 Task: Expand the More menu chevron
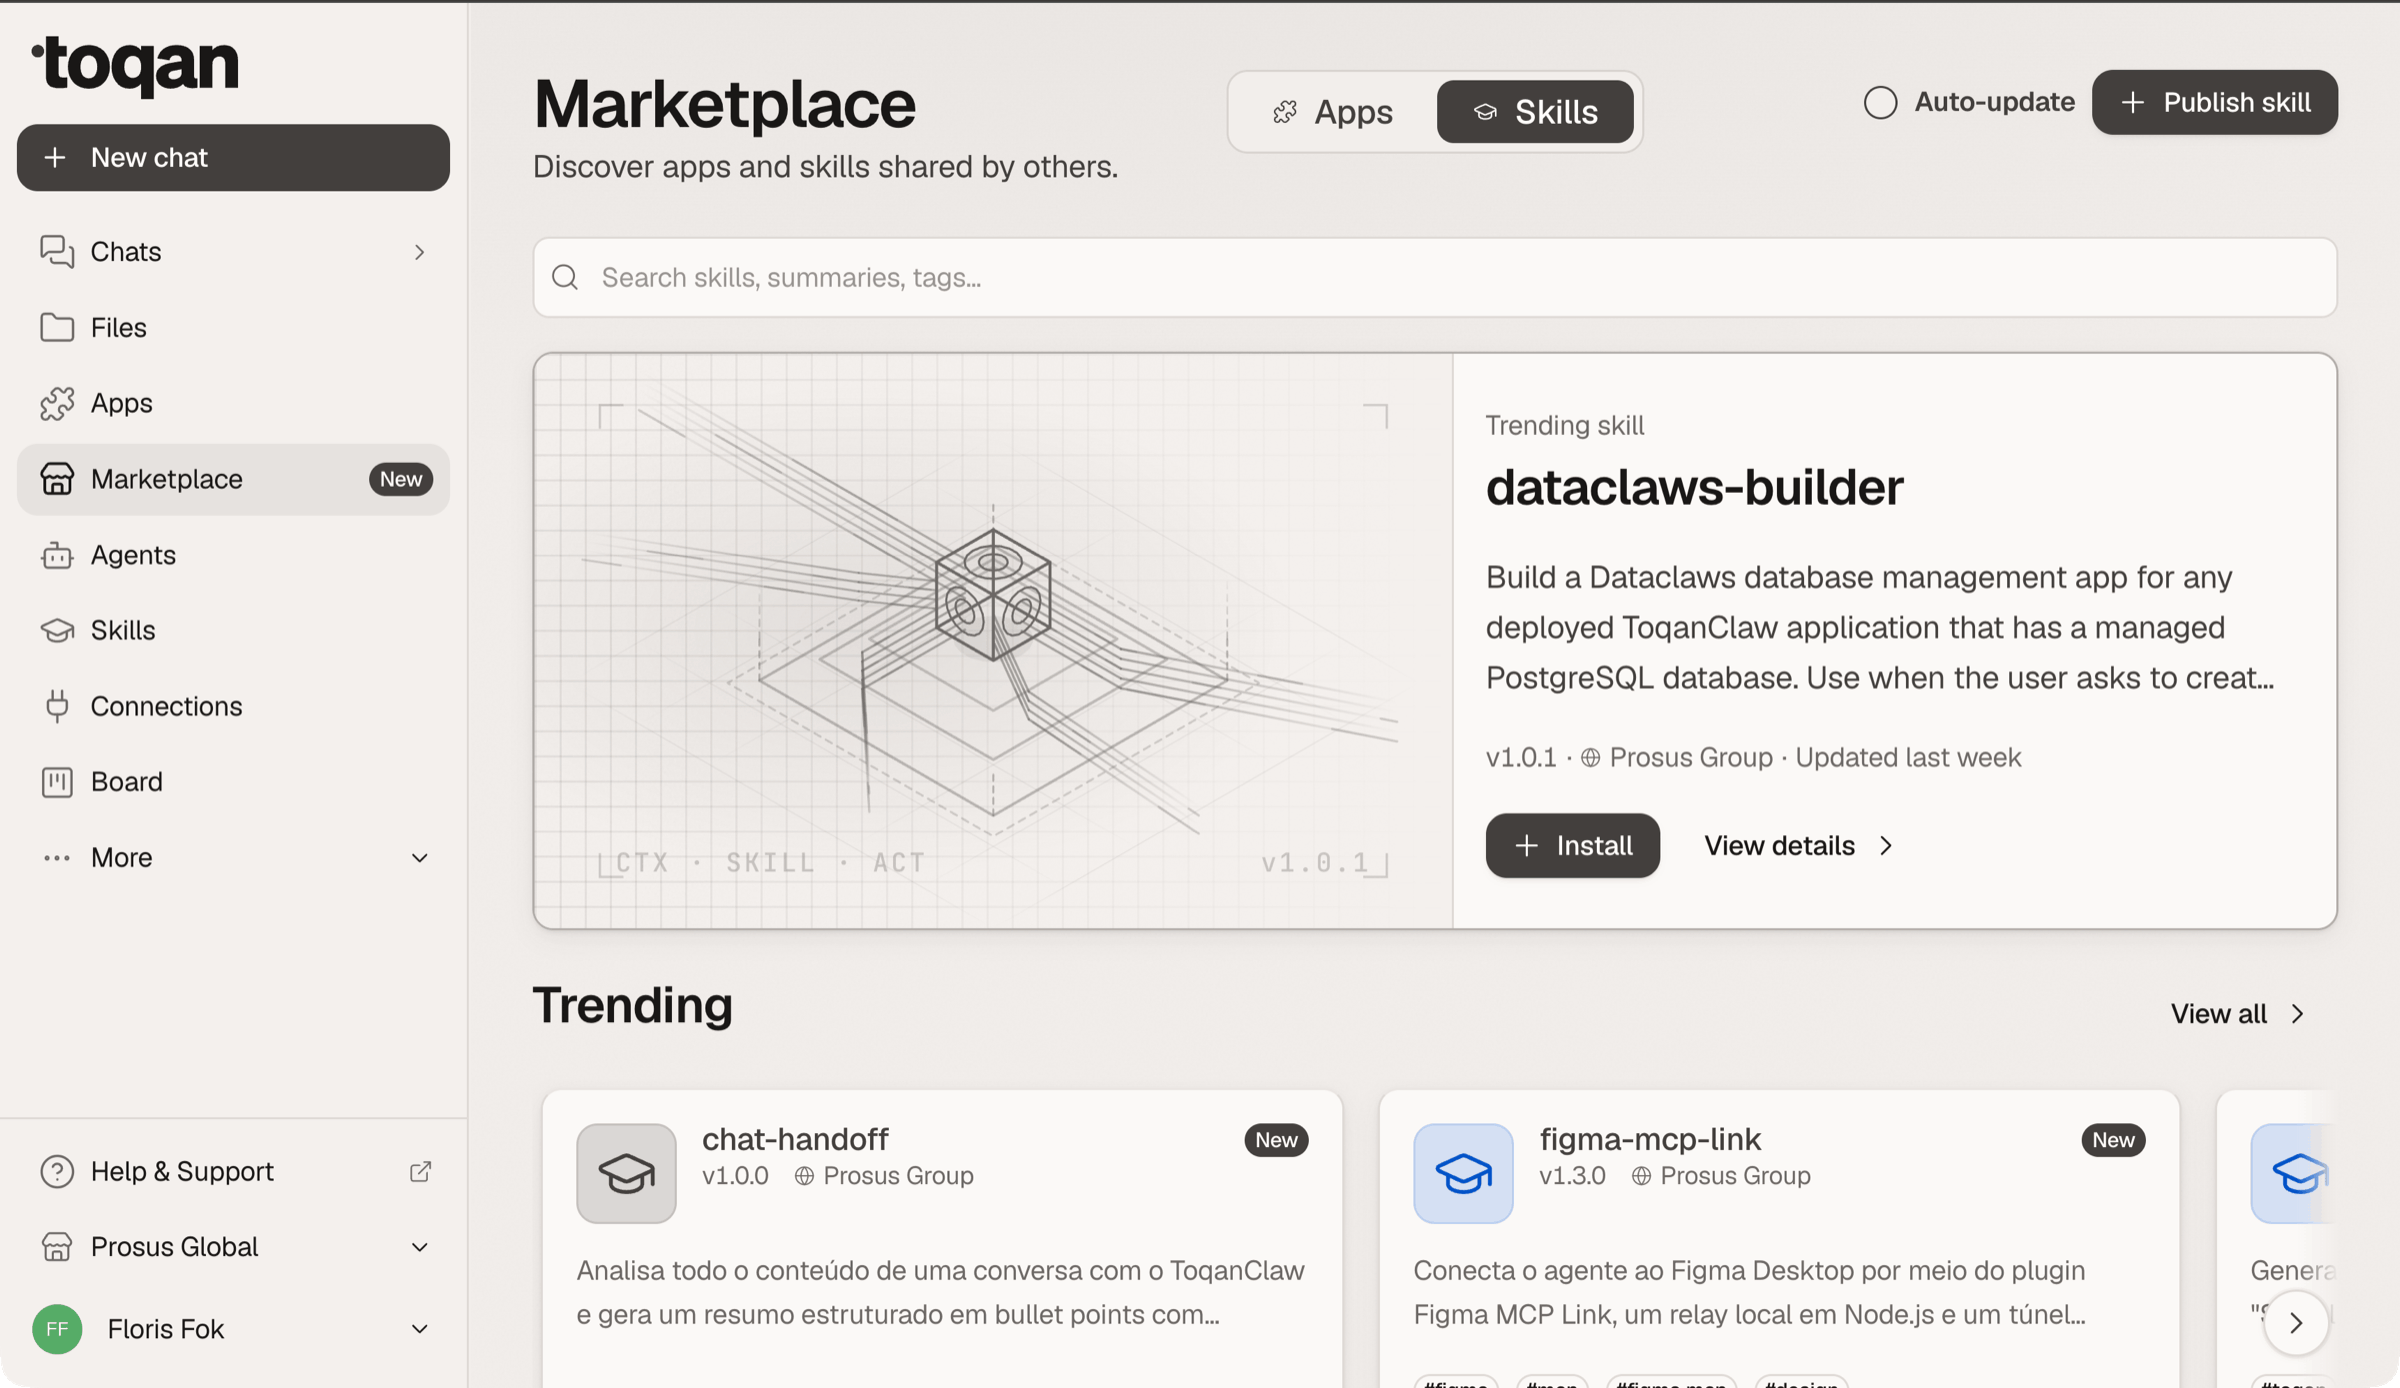[x=420, y=858]
